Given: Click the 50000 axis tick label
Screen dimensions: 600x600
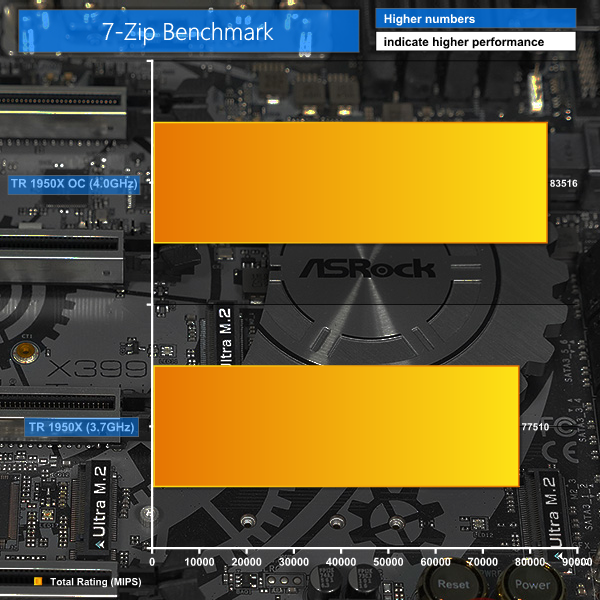Looking at the screenshot, I should coord(388,562).
